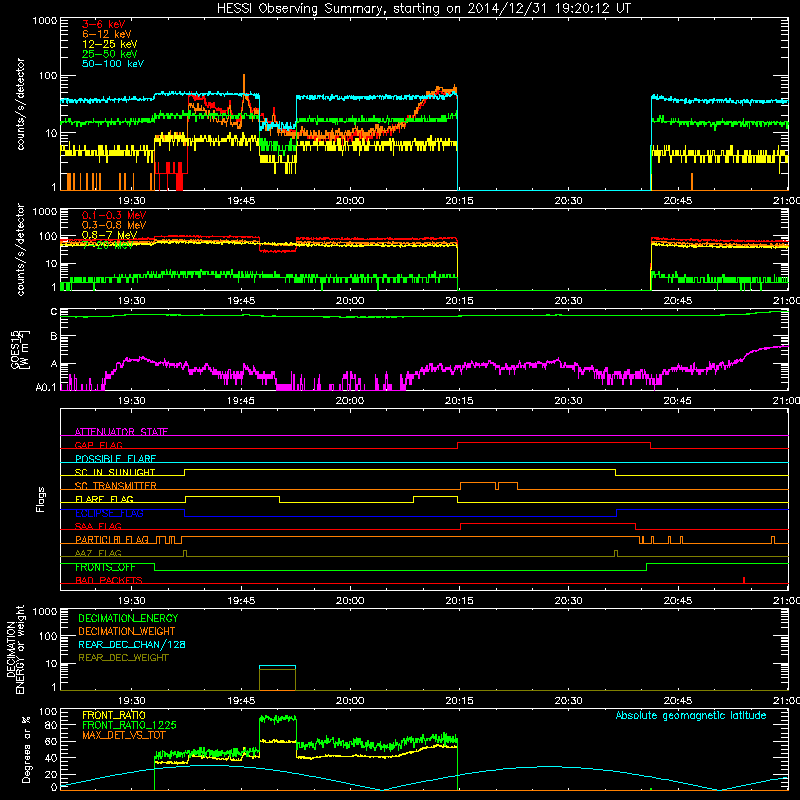Click the raised GAP_FLAG segment

click(554, 443)
